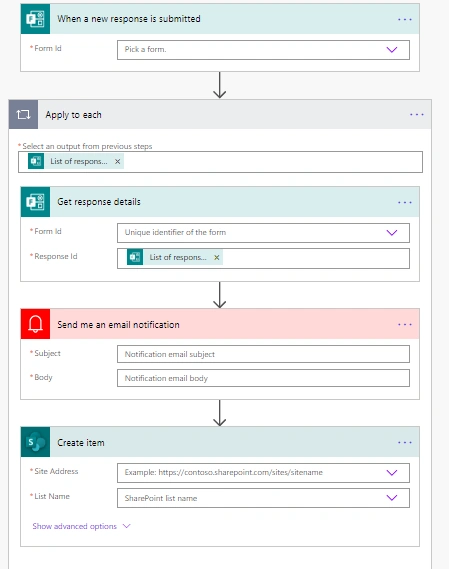Remove List of responses token in Apply to each

pos(118,161)
